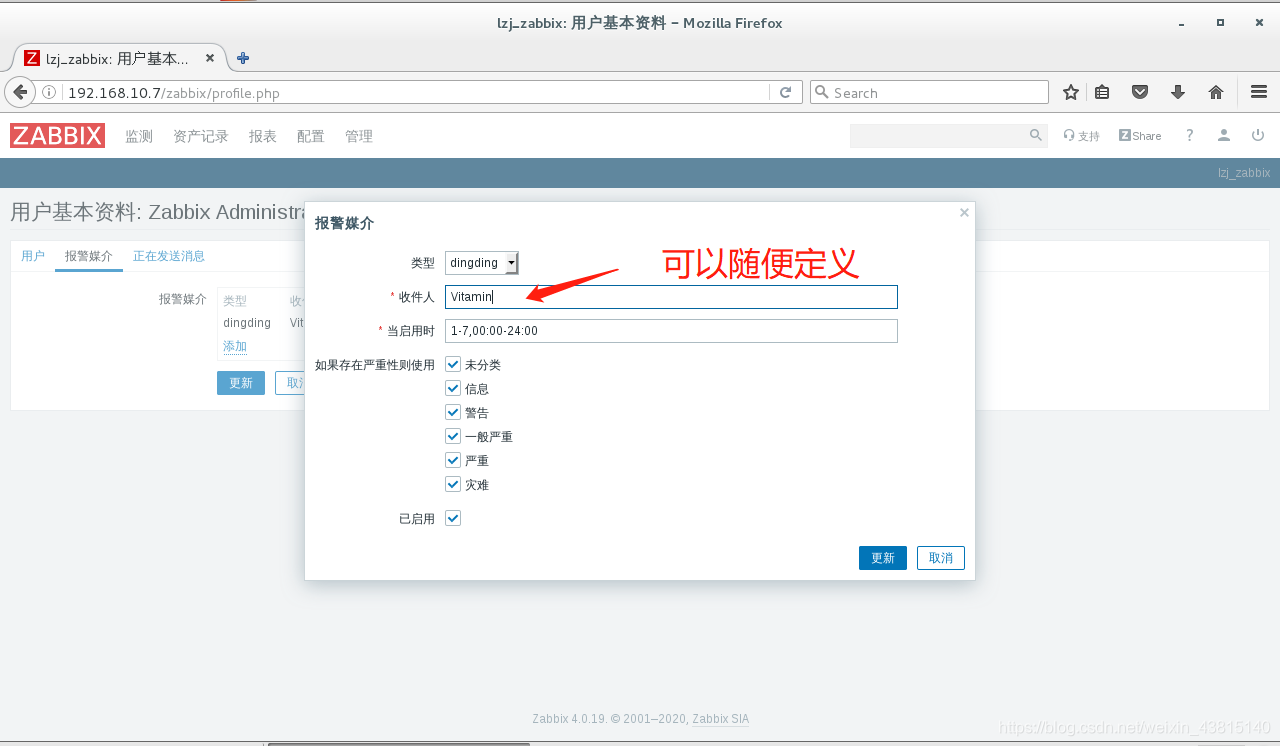Open Zabbix support headset link
1280x746 pixels.
(1081, 136)
